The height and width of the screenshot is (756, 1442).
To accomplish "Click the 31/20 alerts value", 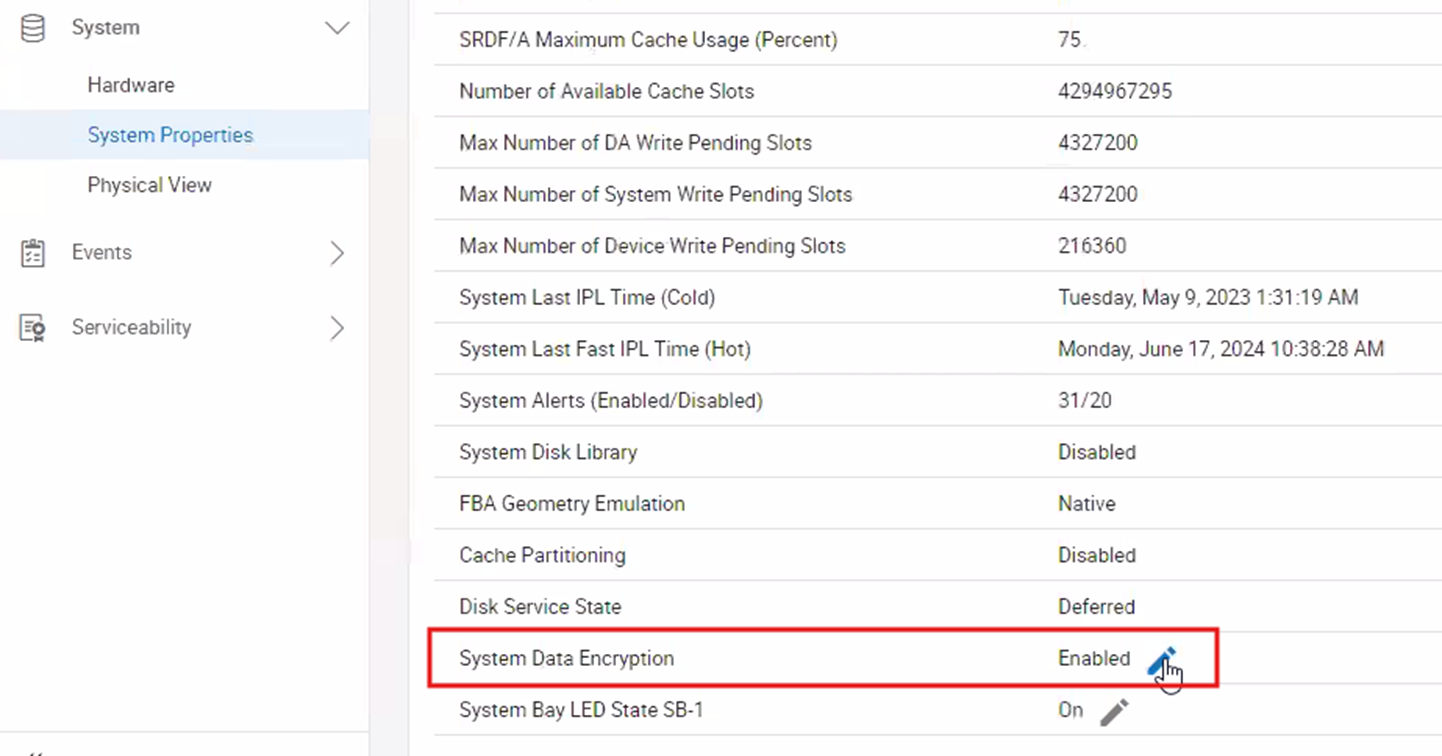I will pyautogui.click(x=1085, y=401).
